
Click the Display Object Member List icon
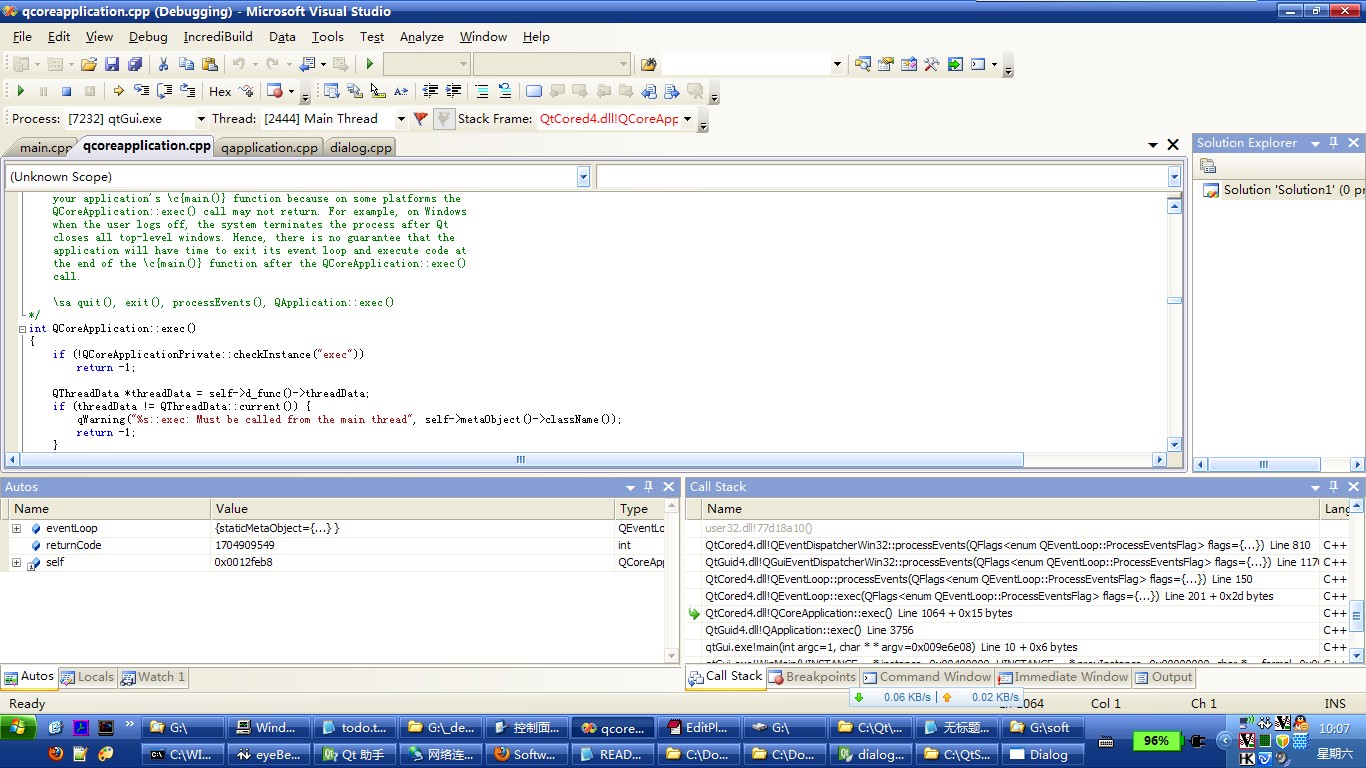[331, 91]
